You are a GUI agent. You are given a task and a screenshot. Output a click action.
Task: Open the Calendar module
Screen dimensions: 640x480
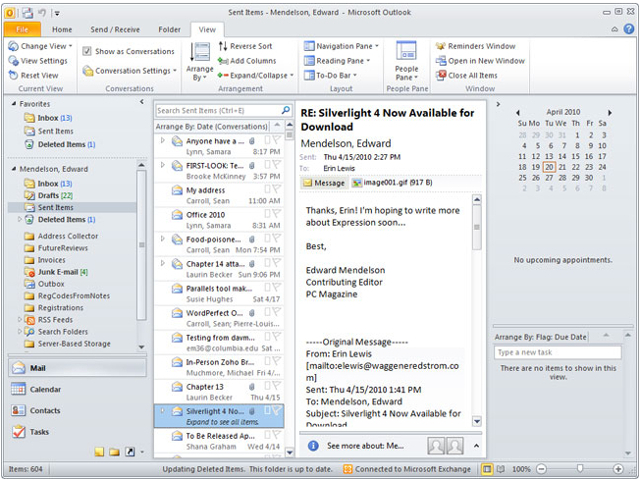pyautogui.click(x=77, y=389)
